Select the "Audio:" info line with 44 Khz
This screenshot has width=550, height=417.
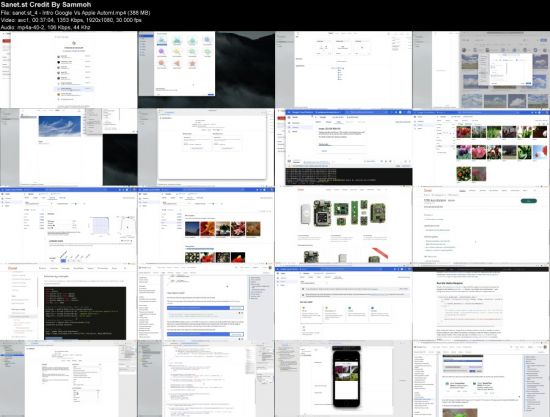pyautogui.click(x=46, y=27)
